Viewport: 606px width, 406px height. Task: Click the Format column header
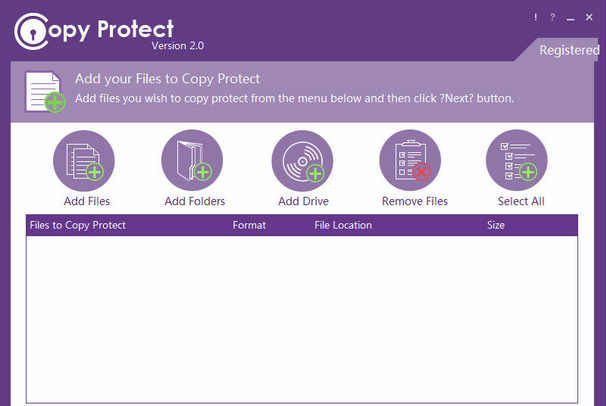(249, 225)
